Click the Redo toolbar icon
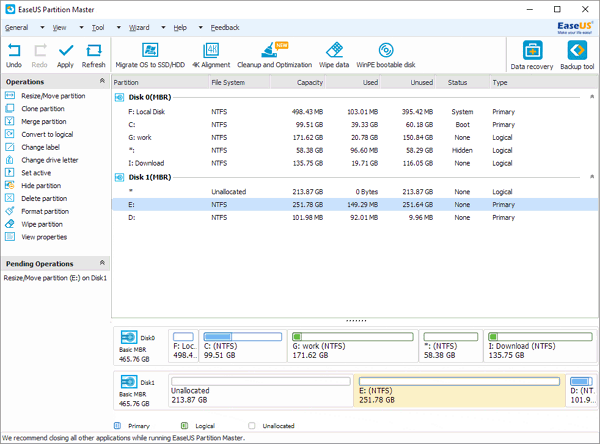600x444 pixels. point(40,55)
